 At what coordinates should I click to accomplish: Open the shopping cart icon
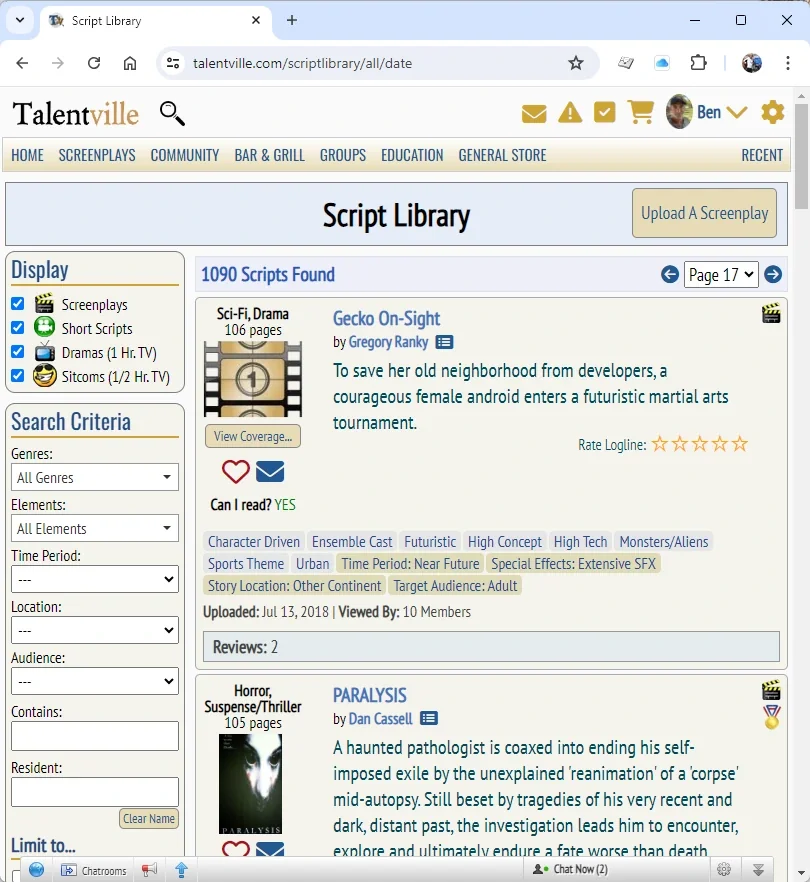[641, 112]
